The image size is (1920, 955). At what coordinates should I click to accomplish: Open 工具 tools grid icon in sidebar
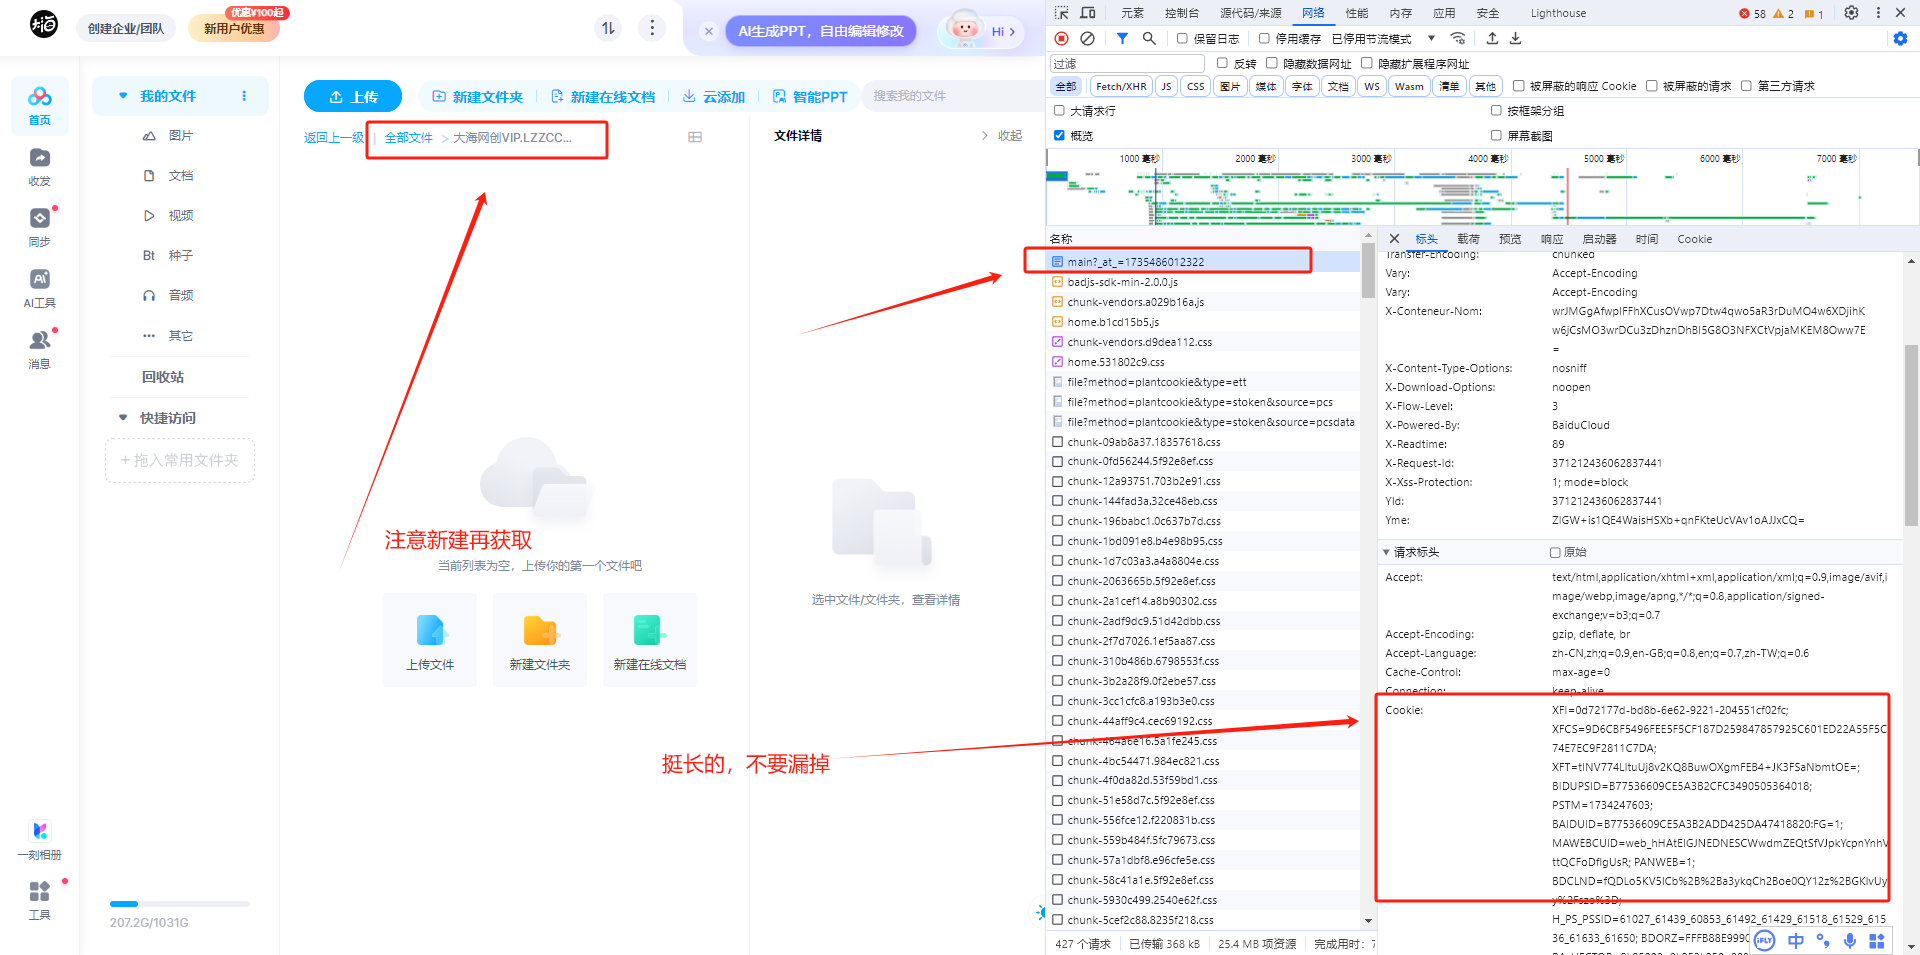point(39,900)
